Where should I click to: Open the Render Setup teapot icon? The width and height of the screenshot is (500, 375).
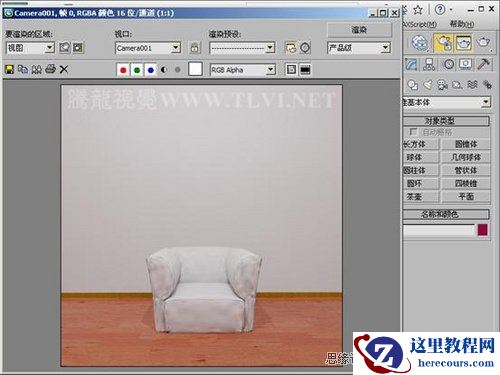coord(443,43)
